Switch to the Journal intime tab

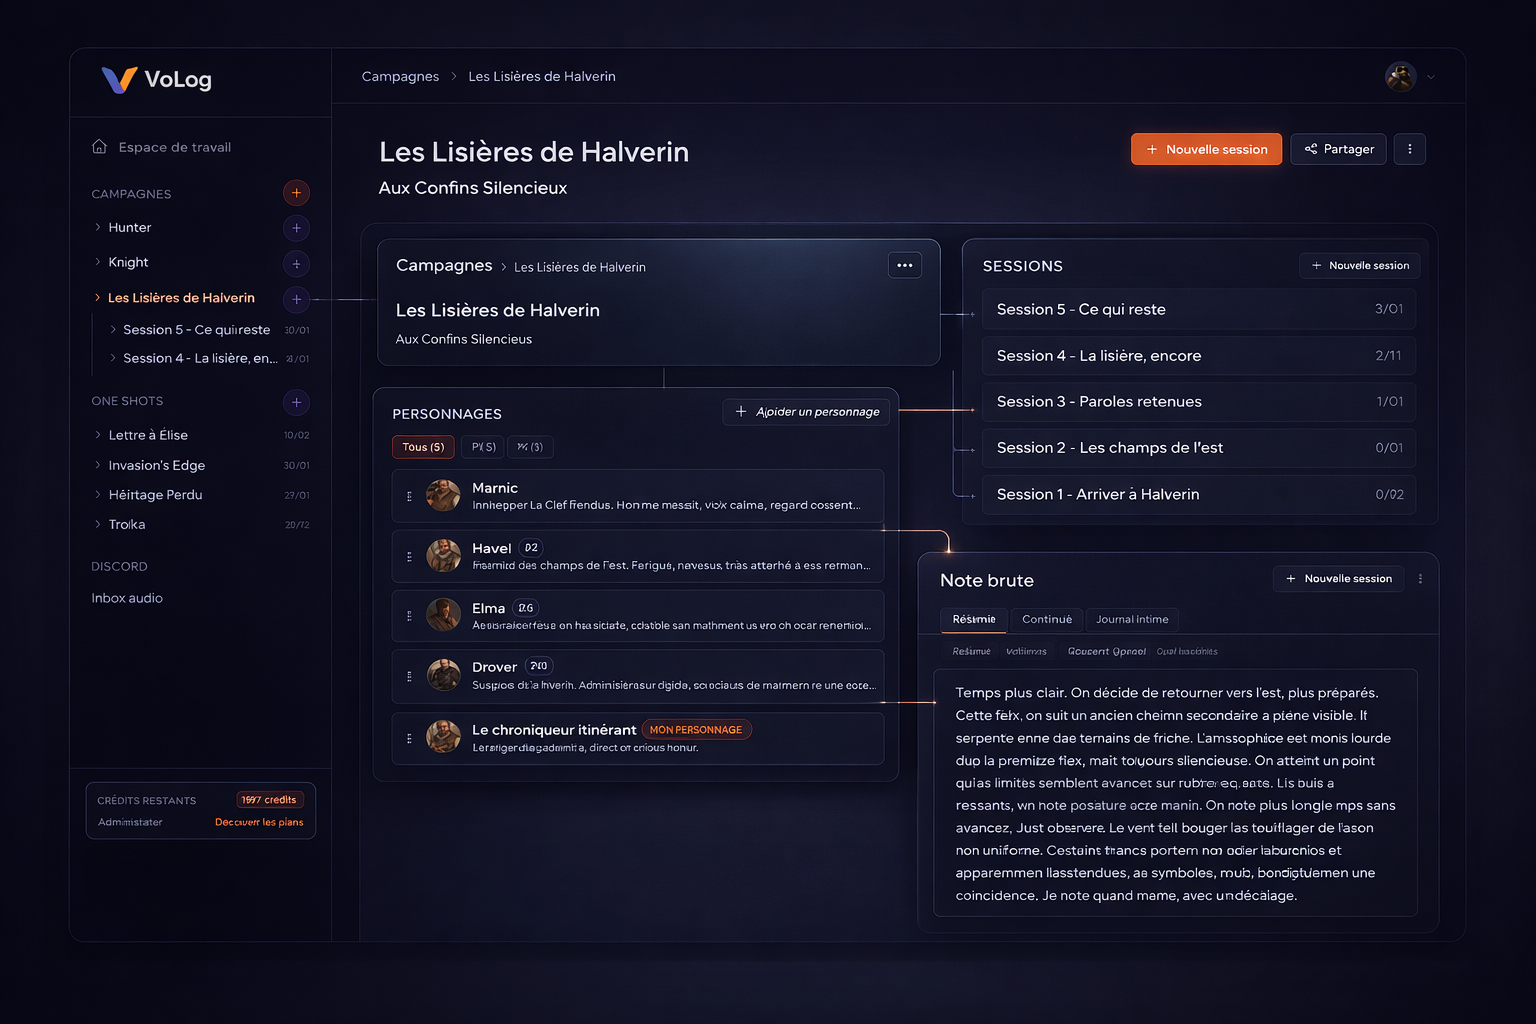coord(1131,620)
